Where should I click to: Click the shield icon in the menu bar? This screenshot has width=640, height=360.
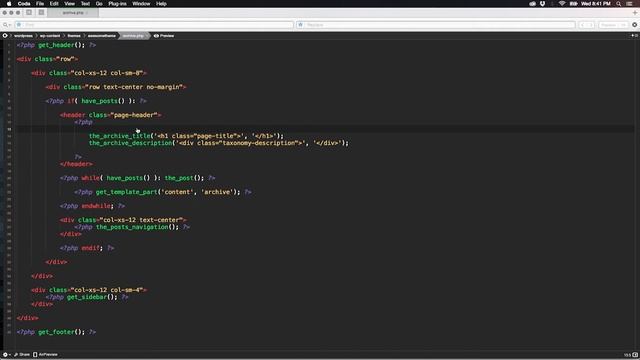[x=542, y=4]
